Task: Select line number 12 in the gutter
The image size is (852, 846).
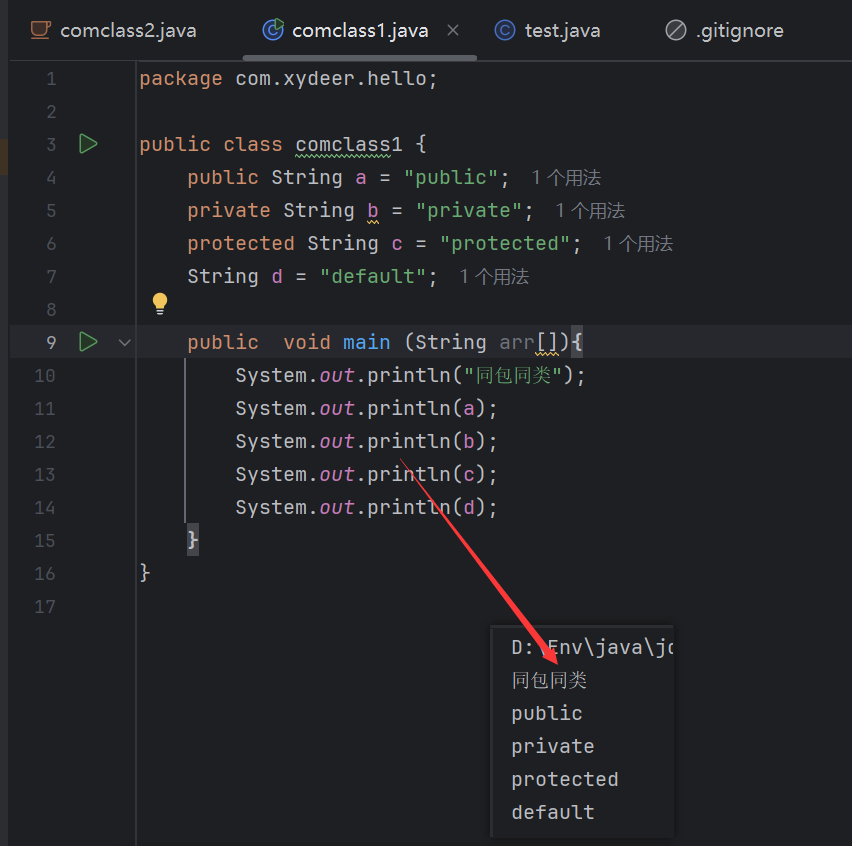Action: coord(44,441)
